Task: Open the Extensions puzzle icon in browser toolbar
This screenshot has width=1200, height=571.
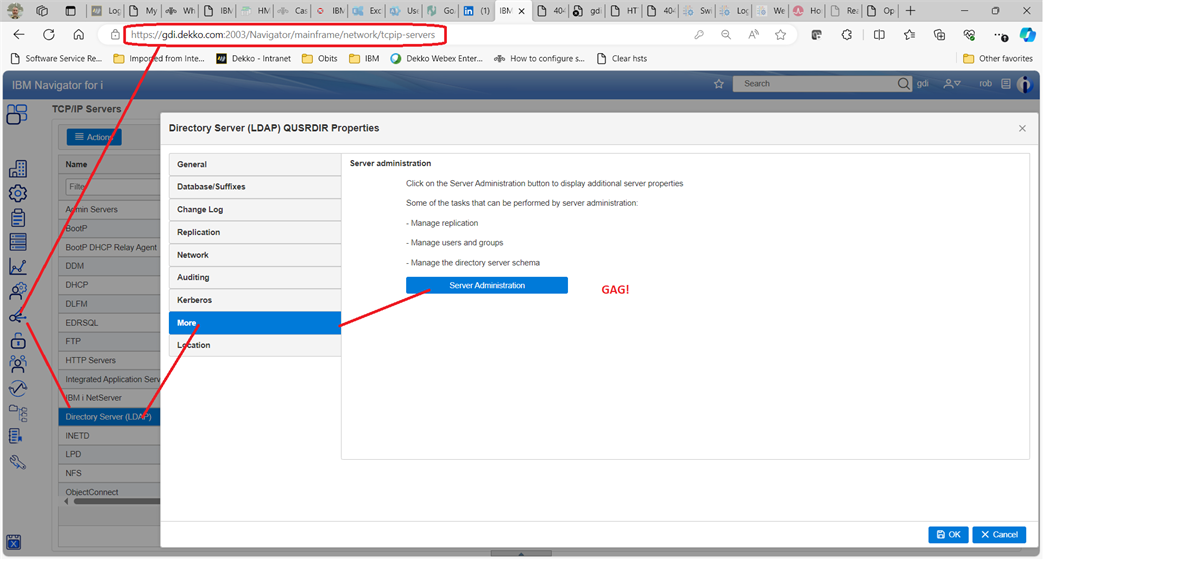Action: [x=847, y=34]
